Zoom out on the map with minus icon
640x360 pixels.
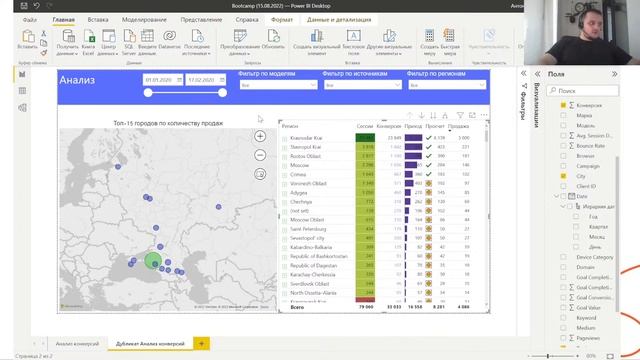coord(260,155)
